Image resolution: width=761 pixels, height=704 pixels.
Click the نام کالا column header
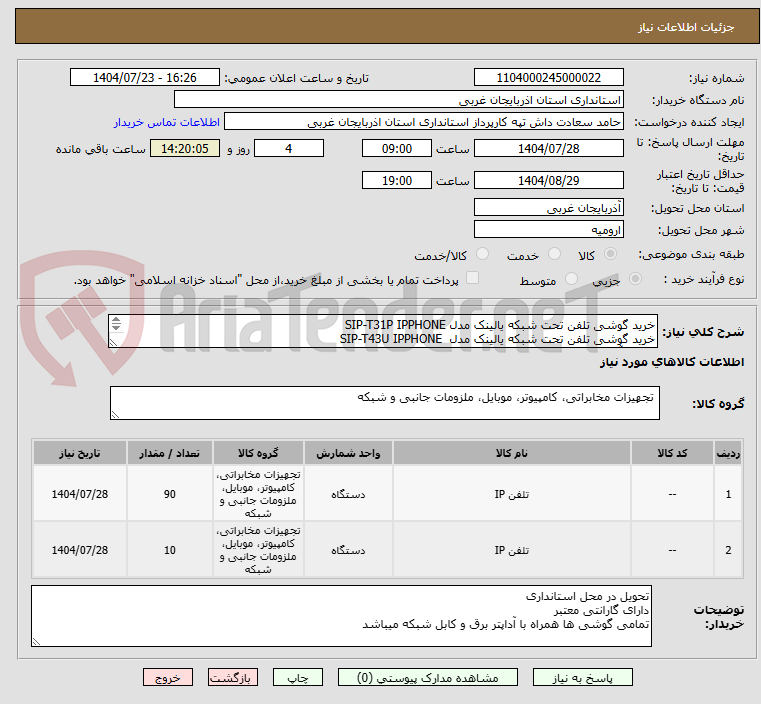512,453
